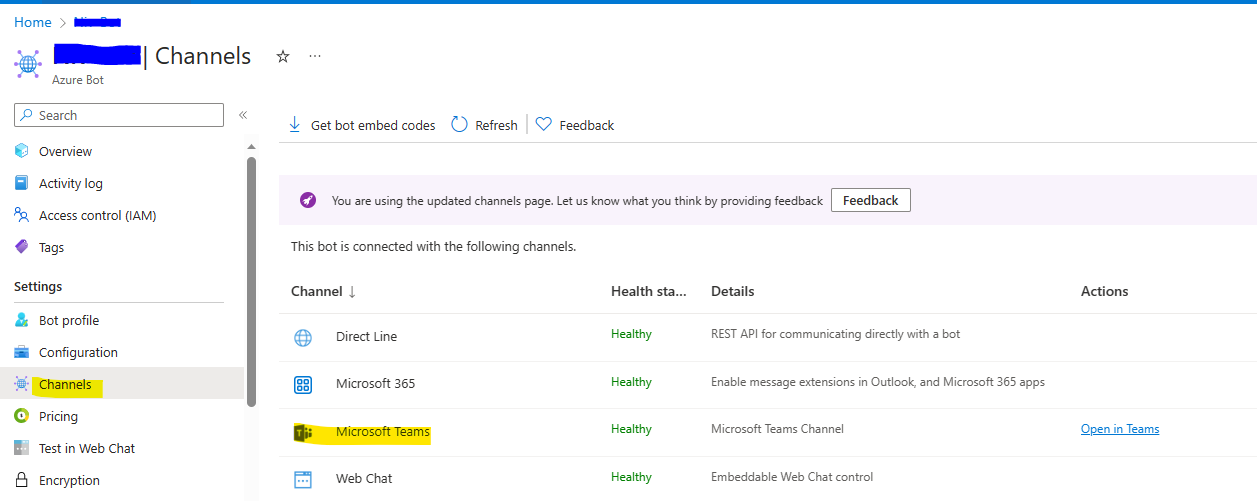The image size is (1257, 501).
Task: Click the favorite star icon beside Channels
Action: [x=283, y=57]
